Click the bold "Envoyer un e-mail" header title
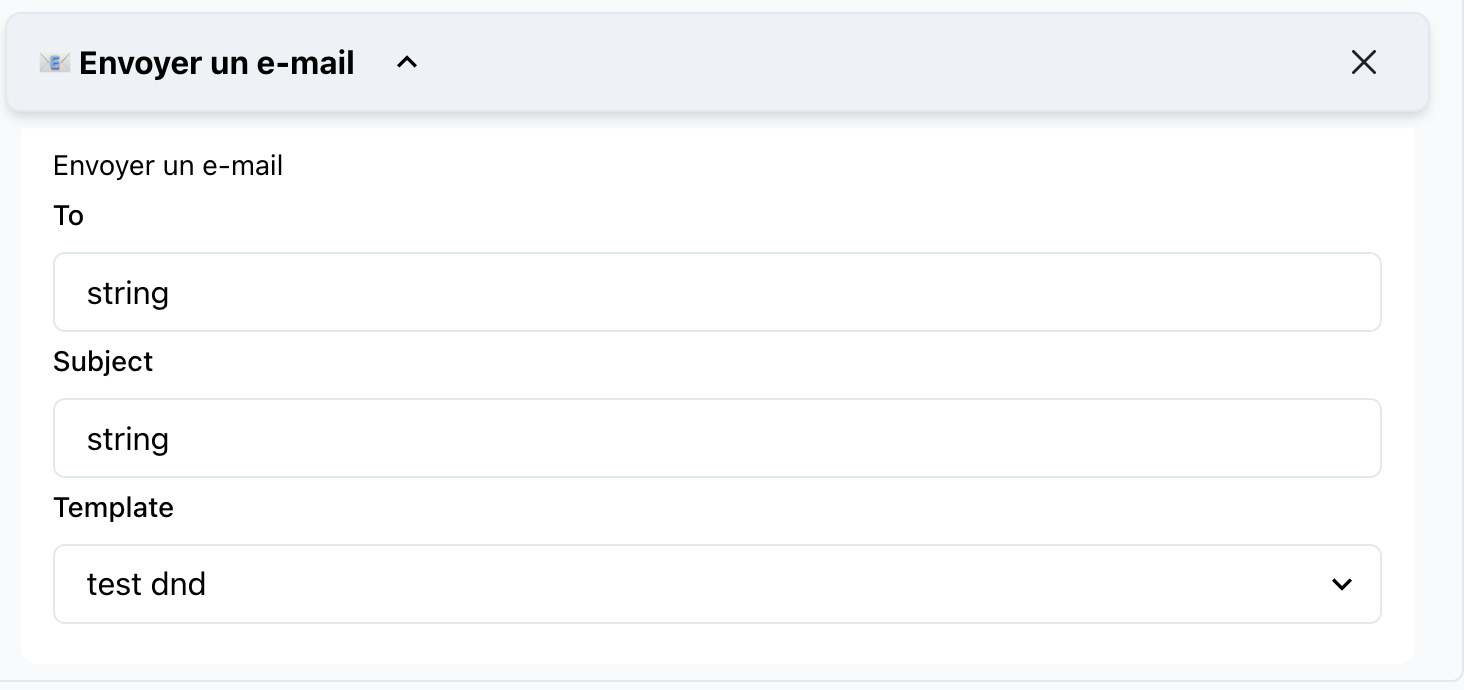 tap(217, 63)
